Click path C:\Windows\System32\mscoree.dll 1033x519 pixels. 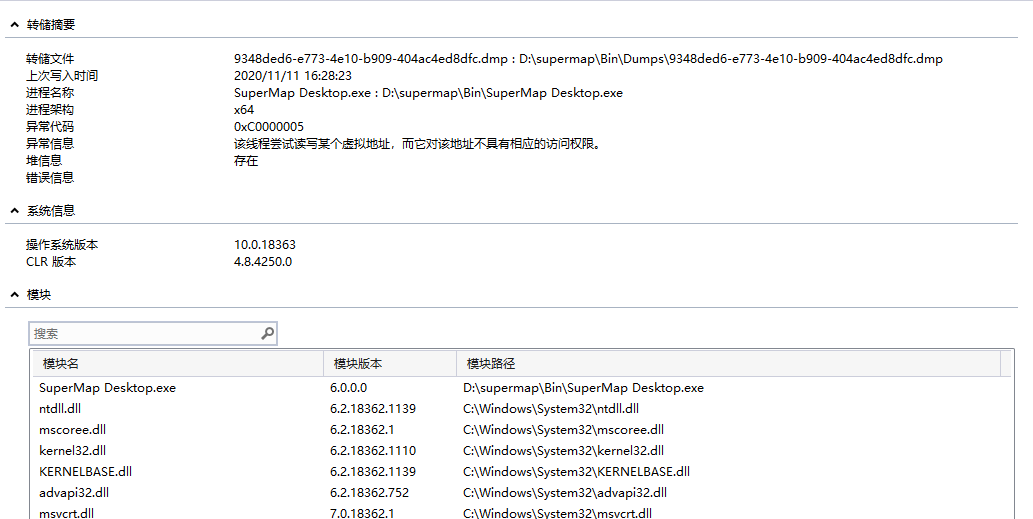pyautogui.click(x=563, y=430)
